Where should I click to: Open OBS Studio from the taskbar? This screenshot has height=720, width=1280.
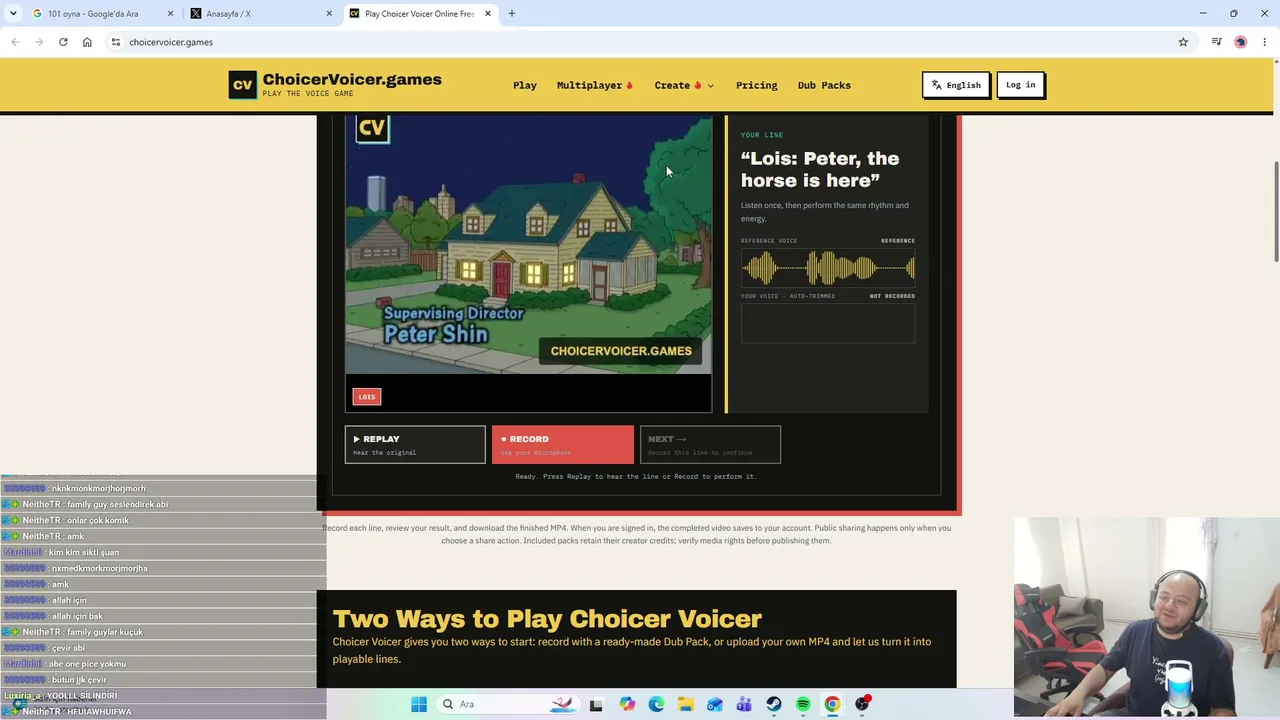pos(862,704)
